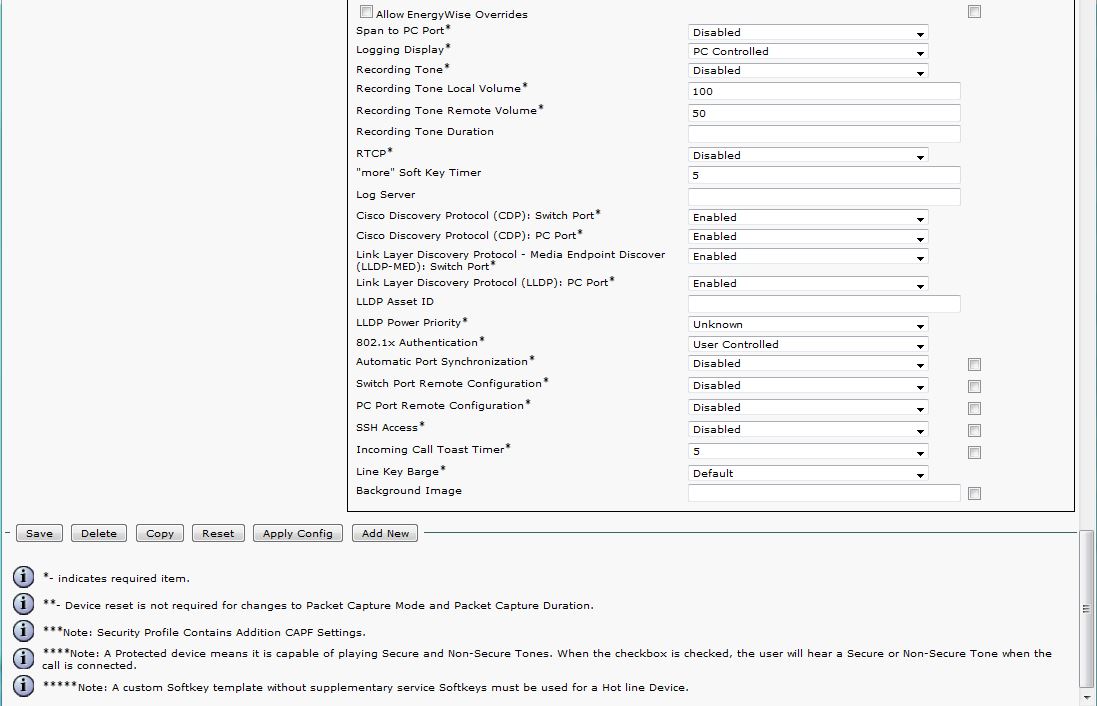Open the LLDP Power Priority dropdown
Screen dimensions: 1097x706
[808, 325]
